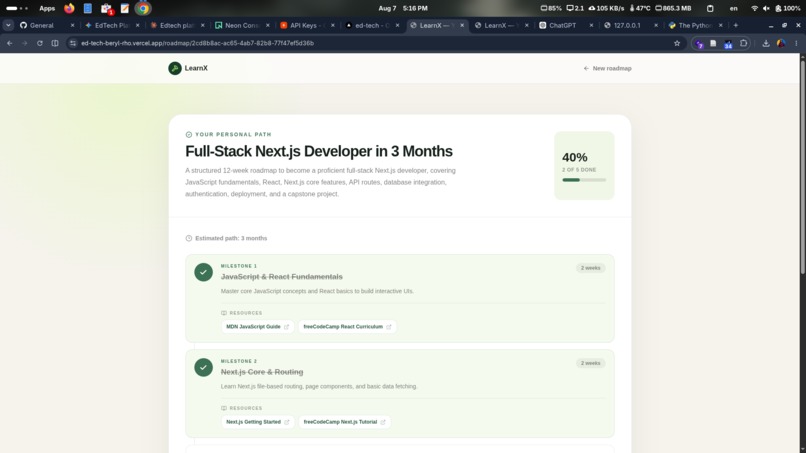Click the 47°C temperature indicator
The height and width of the screenshot is (453, 806).
point(640,8)
